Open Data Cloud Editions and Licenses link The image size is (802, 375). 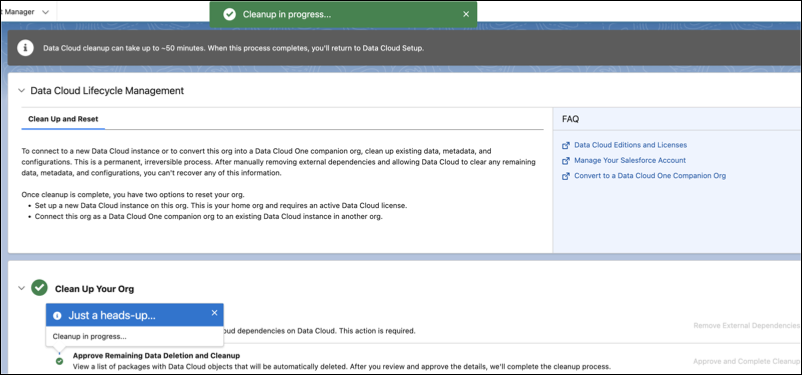pos(630,145)
